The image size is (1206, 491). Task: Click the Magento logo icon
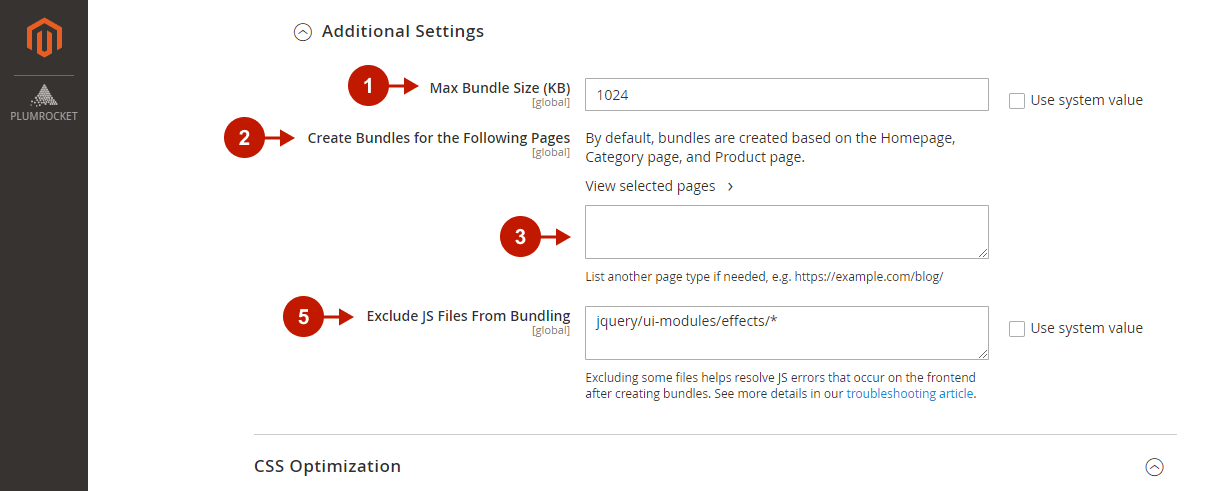pos(44,37)
